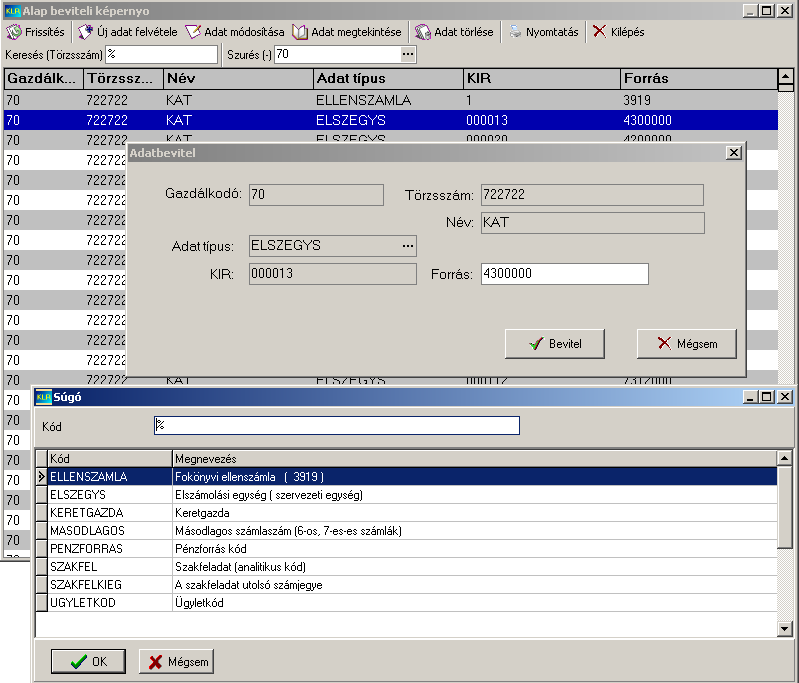Click the Adat megtekintése book icon

[x=300, y=32]
